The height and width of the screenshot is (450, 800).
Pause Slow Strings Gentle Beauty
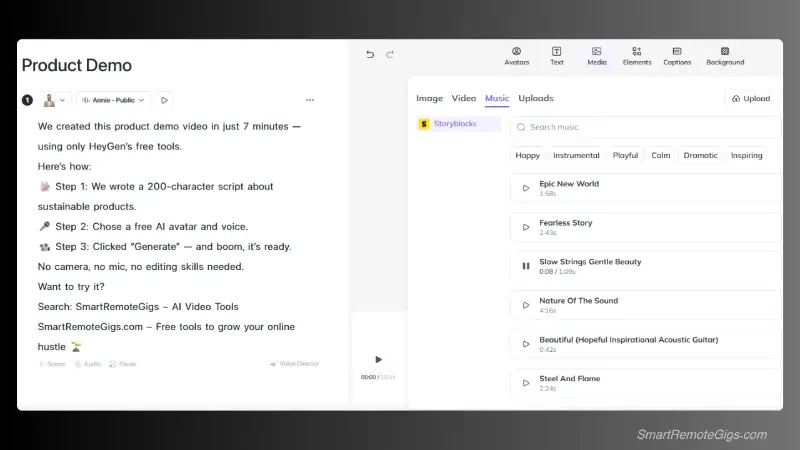[526, 266]
